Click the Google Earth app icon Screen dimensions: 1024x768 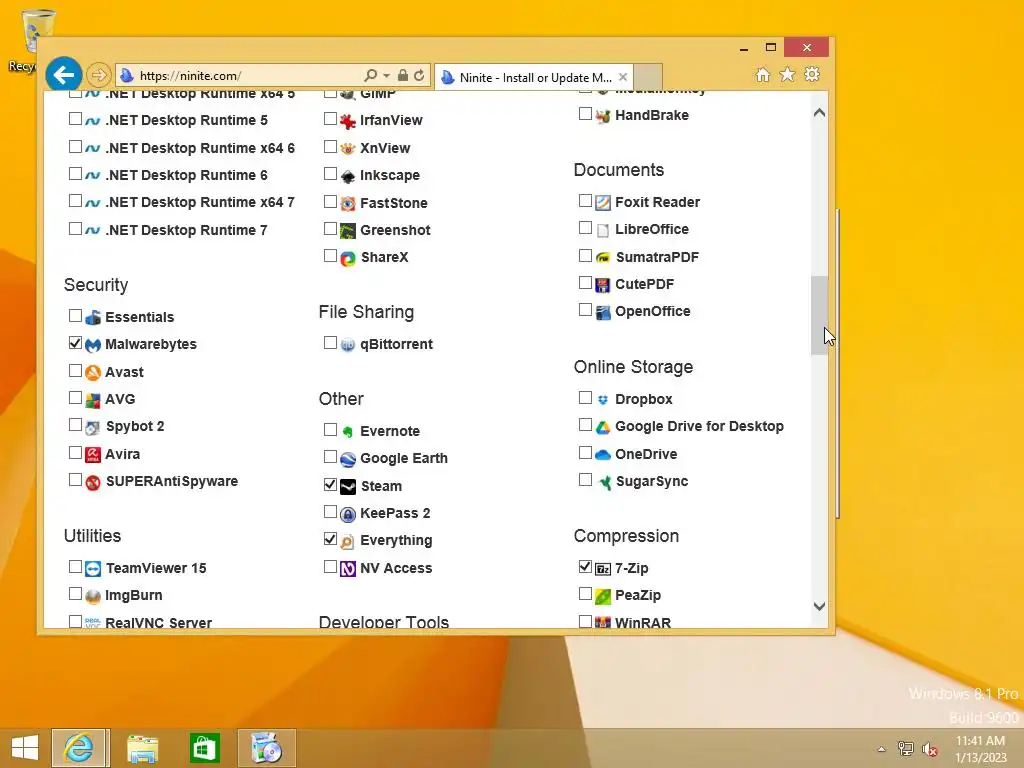click(348, 459)
